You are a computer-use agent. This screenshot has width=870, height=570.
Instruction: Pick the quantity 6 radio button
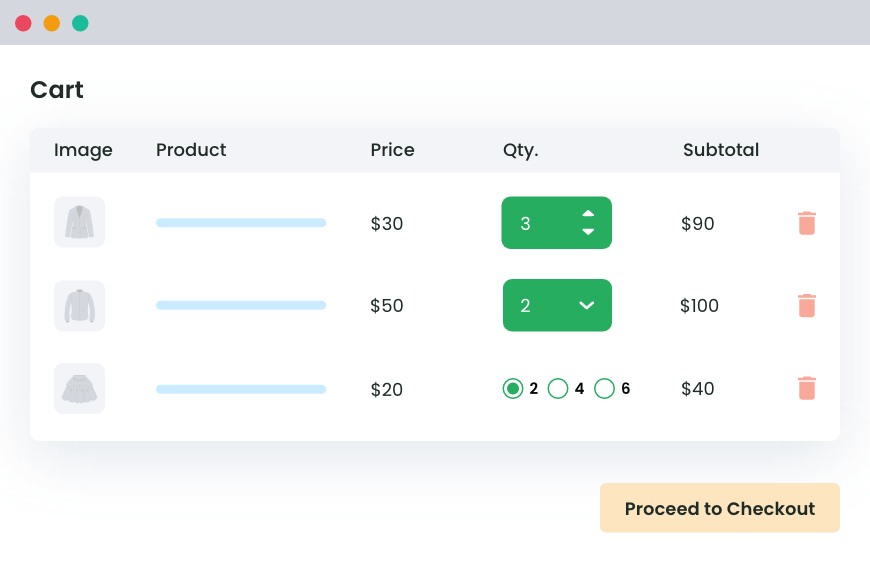604,388
